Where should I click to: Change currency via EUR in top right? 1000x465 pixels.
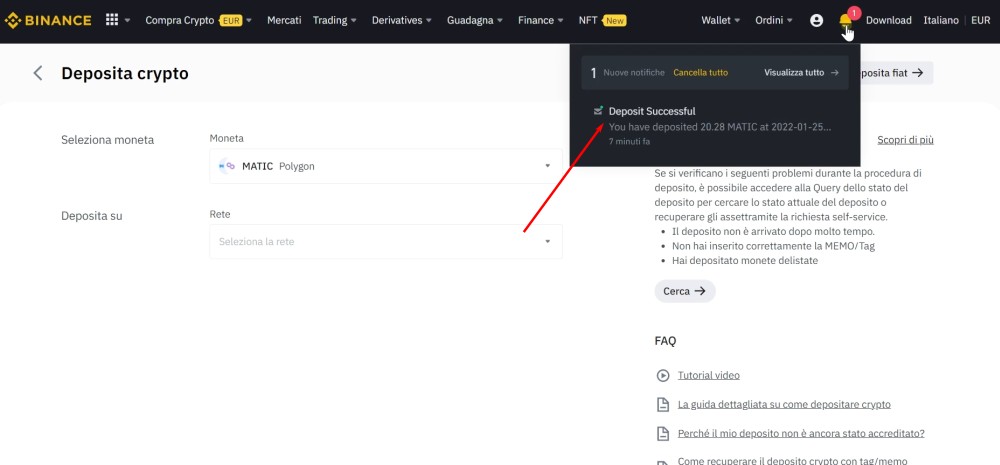(x=981, y=20)
